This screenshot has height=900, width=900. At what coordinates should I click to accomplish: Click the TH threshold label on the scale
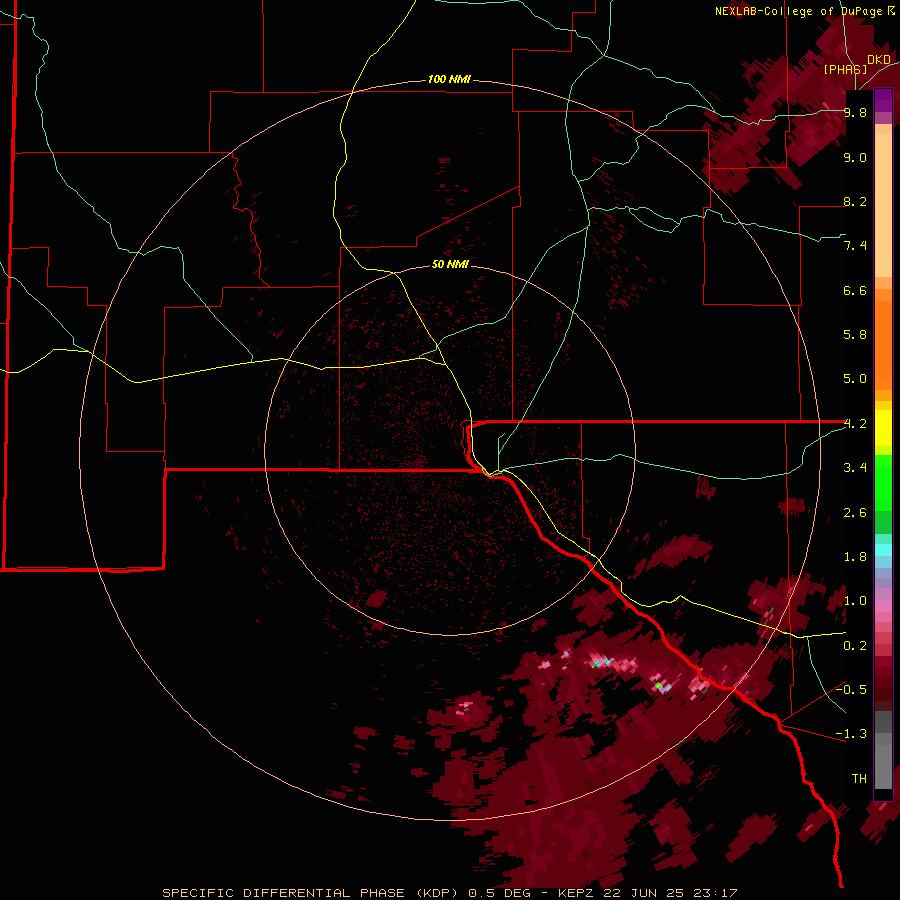pos(859,779)
